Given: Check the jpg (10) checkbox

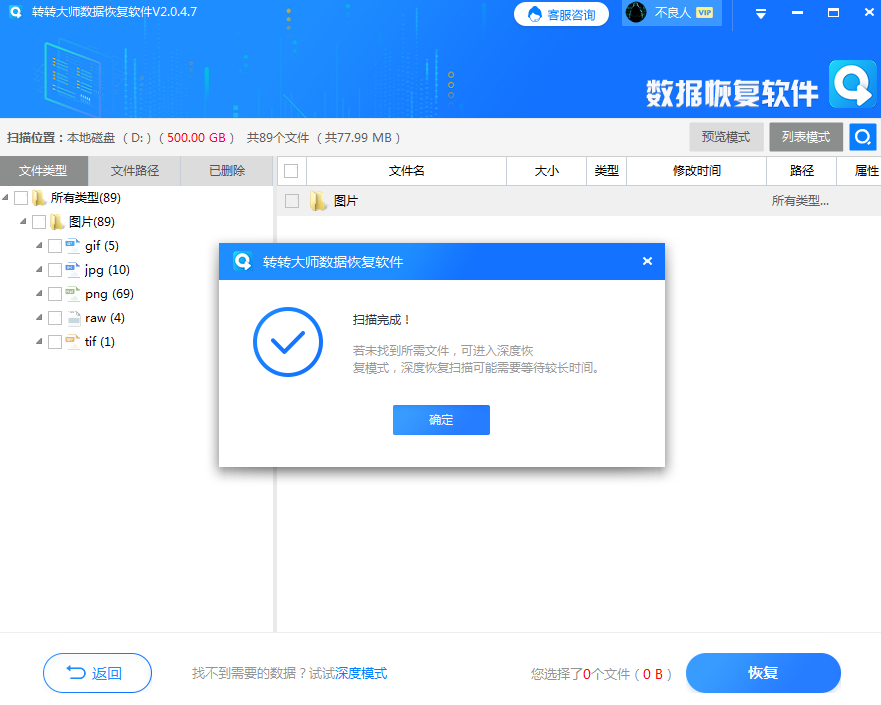Looking at the screenshot, I should pos(55,269).
